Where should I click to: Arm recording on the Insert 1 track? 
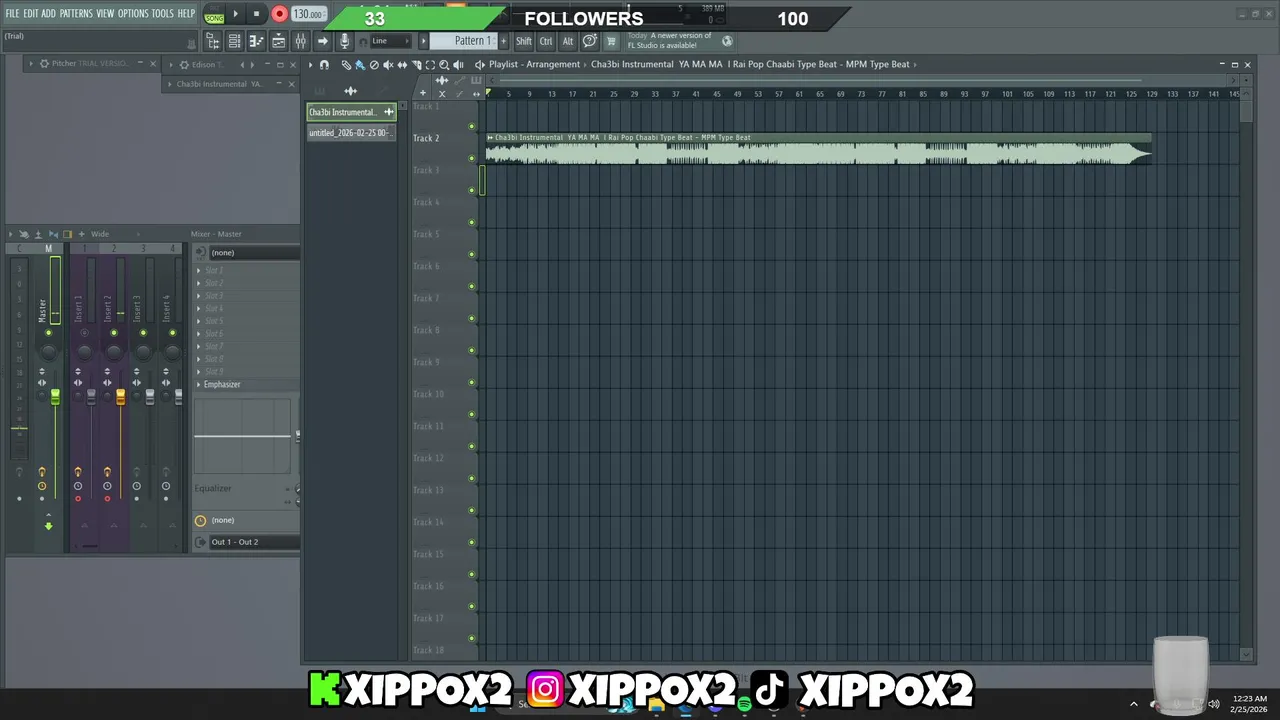pyautogui.click(x=78, y=498)
